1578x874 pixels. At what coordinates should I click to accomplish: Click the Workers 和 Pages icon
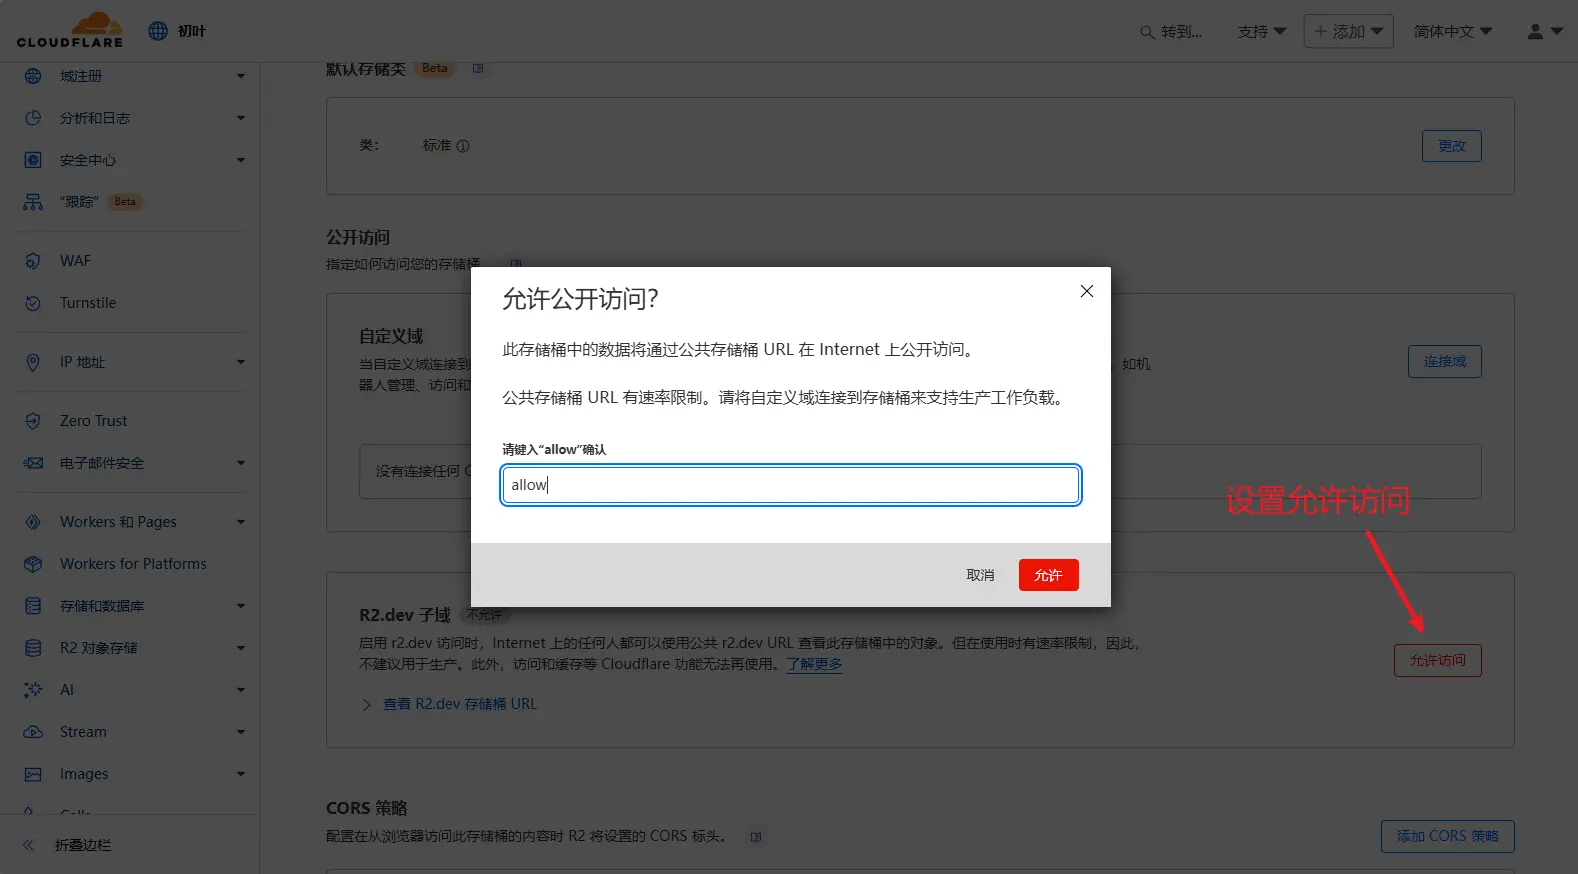[33, 522]
